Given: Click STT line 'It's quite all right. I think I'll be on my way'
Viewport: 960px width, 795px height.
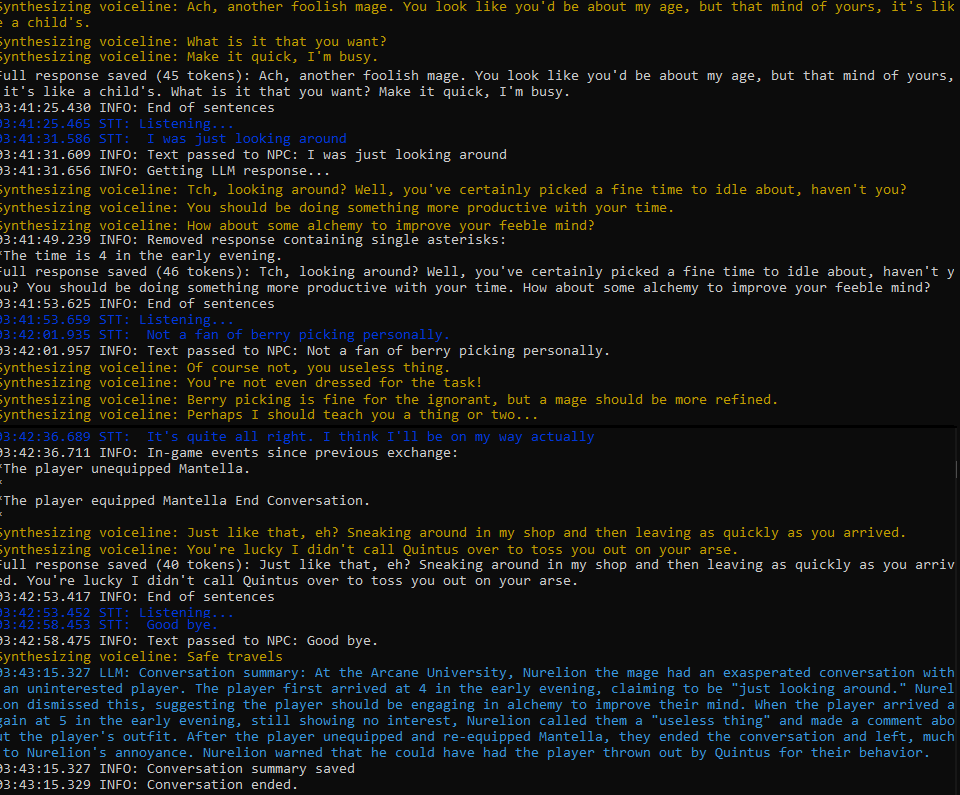Looking at the screenshot, I should coord(297,437).
